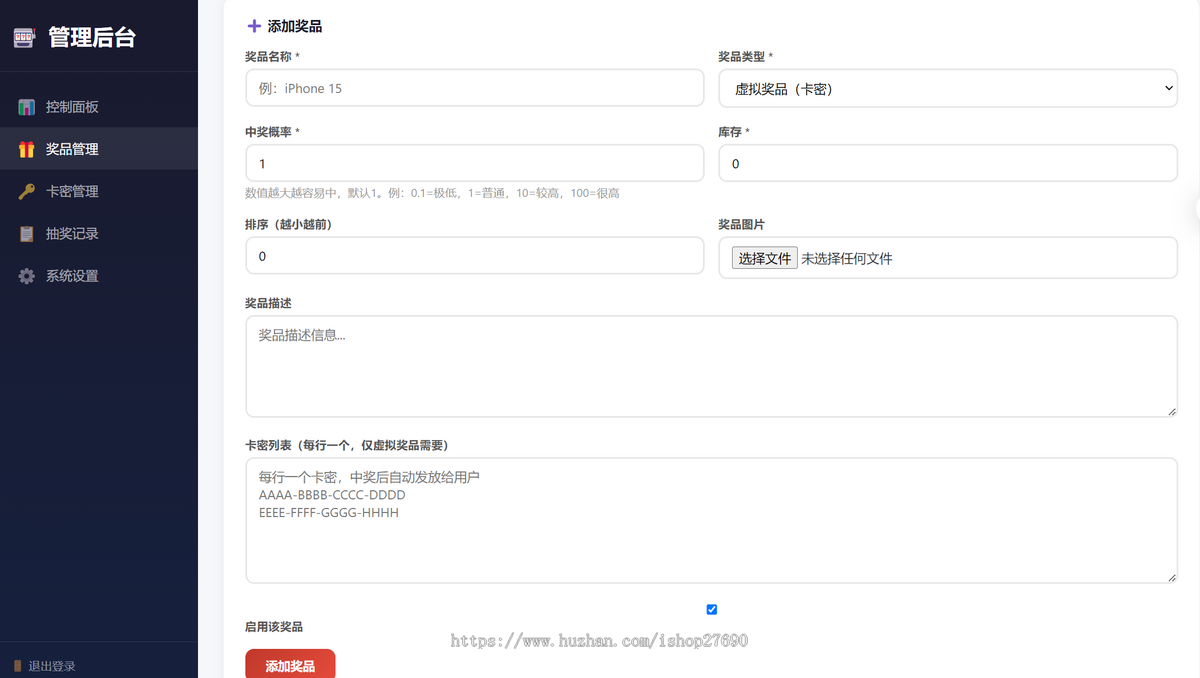Viewport: 1200px width, 678px height.
Task: Click the 启用该奖品 label
Action: tap(274, 627)
